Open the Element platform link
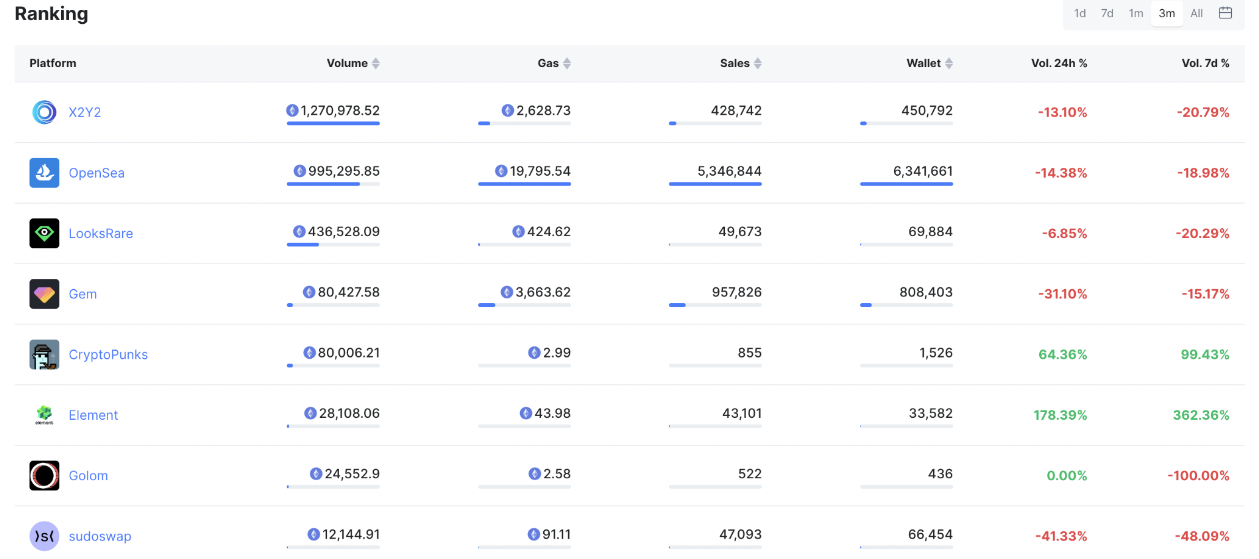The image size is (1259, 559). point(94,415)
